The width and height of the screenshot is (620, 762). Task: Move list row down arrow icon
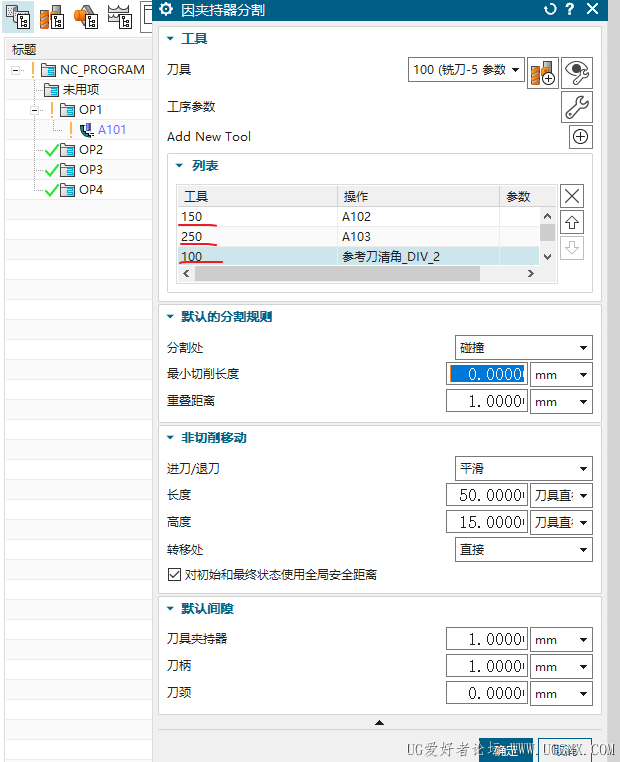572,248
